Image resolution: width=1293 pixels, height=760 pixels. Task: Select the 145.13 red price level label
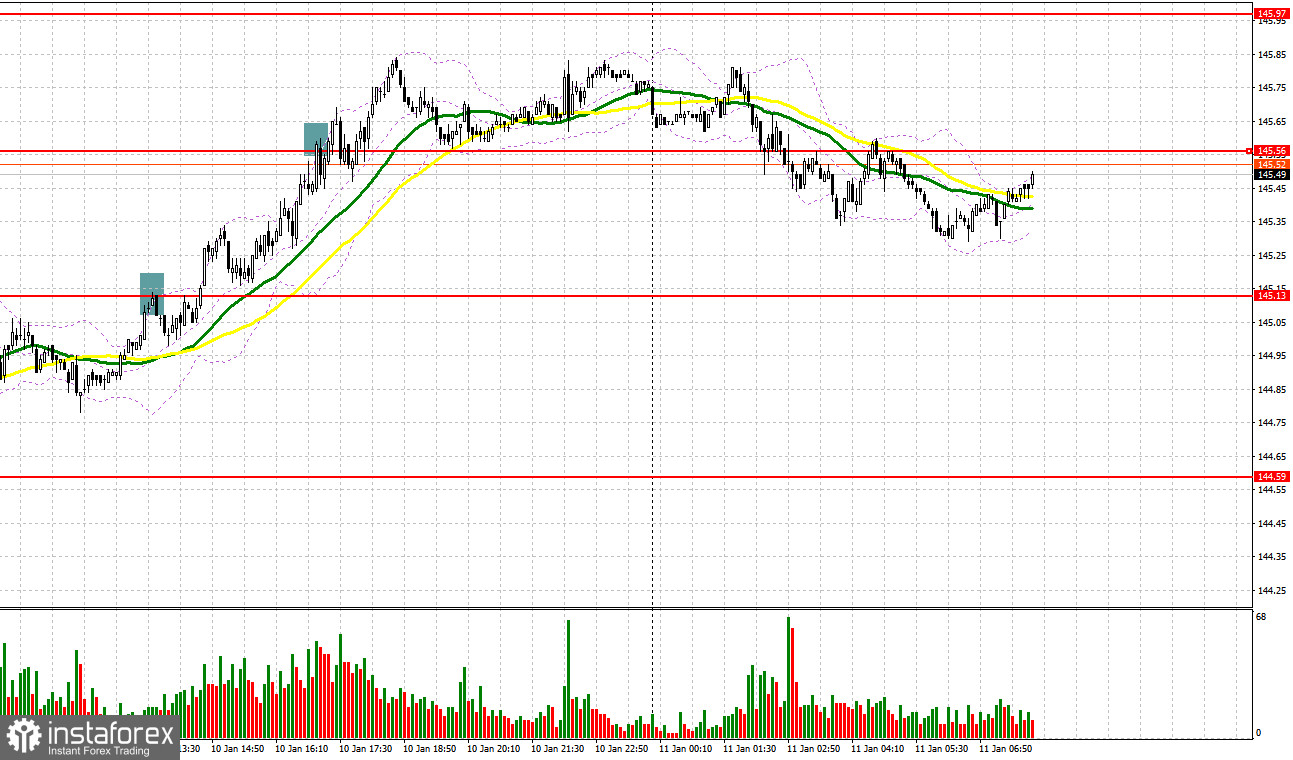[1272, 295]
